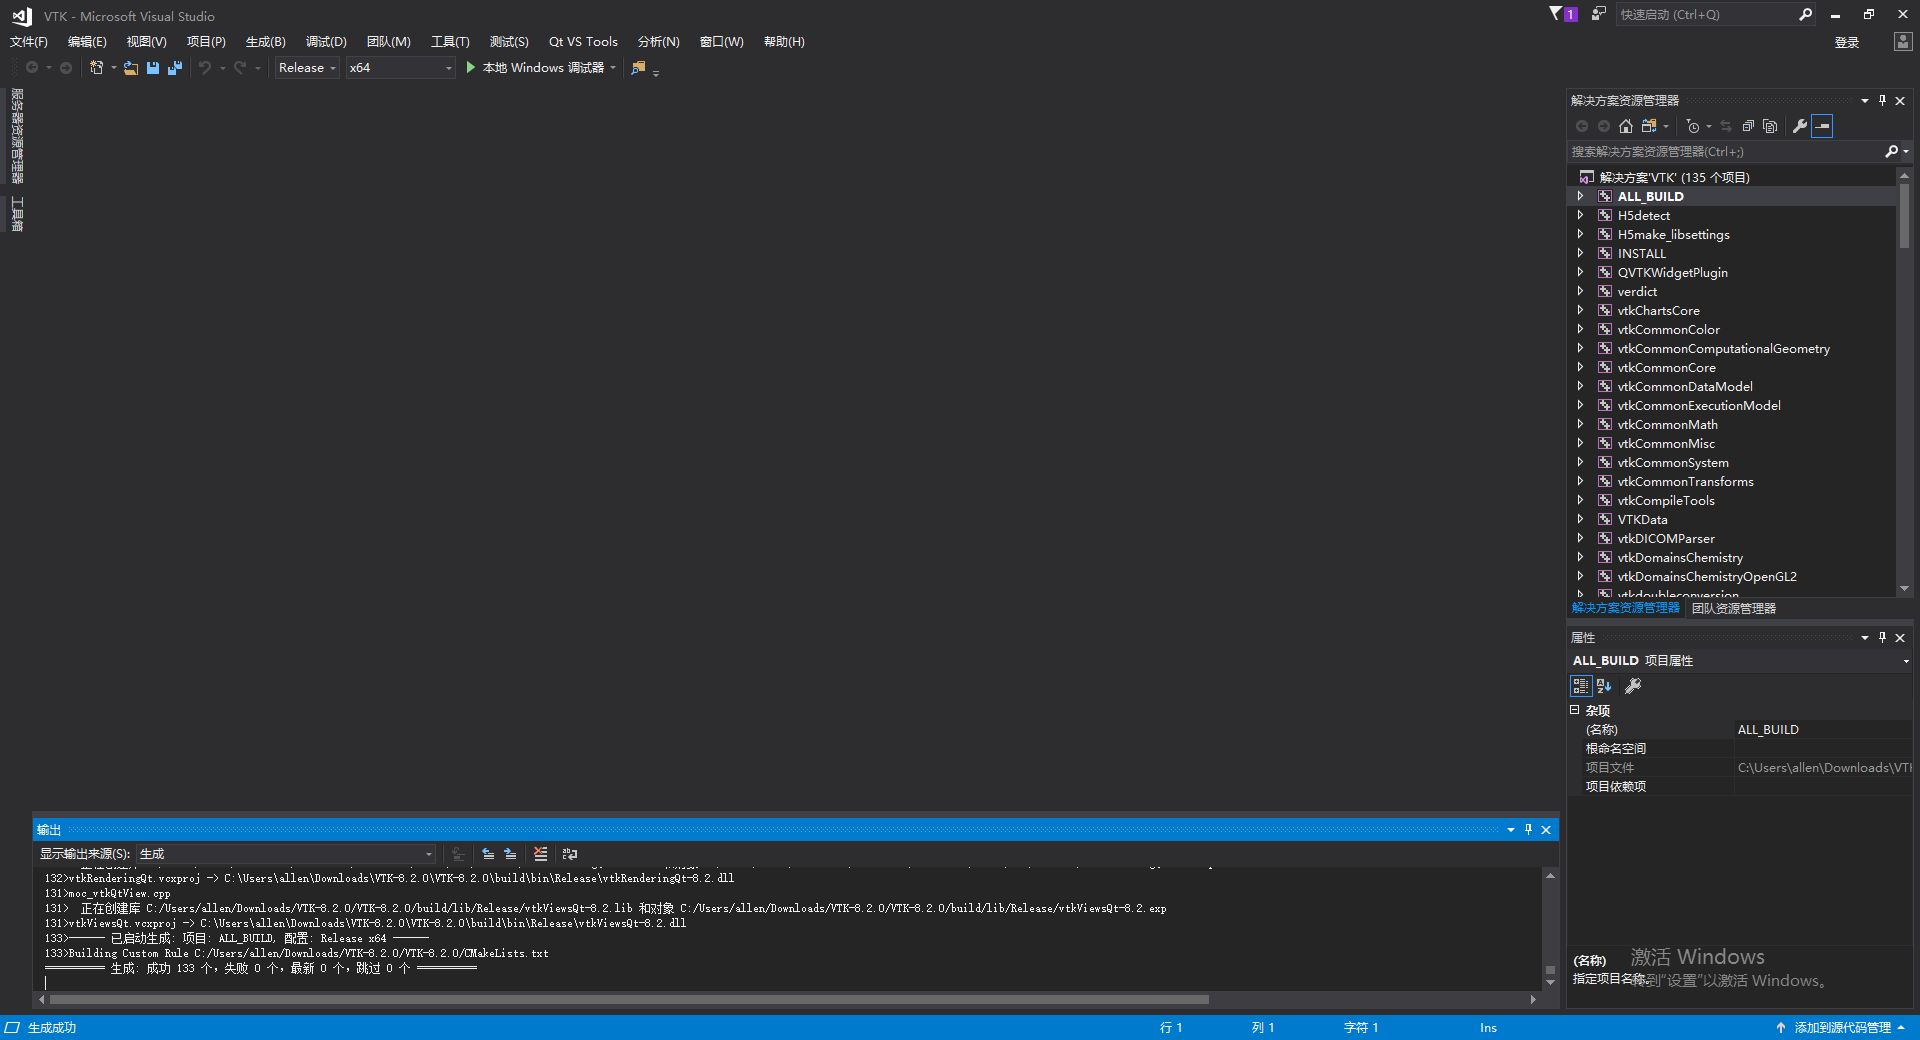Expand the vtkCommonCore project node
Viewport: 1920px width, 1040px height.
[1580, 367]
